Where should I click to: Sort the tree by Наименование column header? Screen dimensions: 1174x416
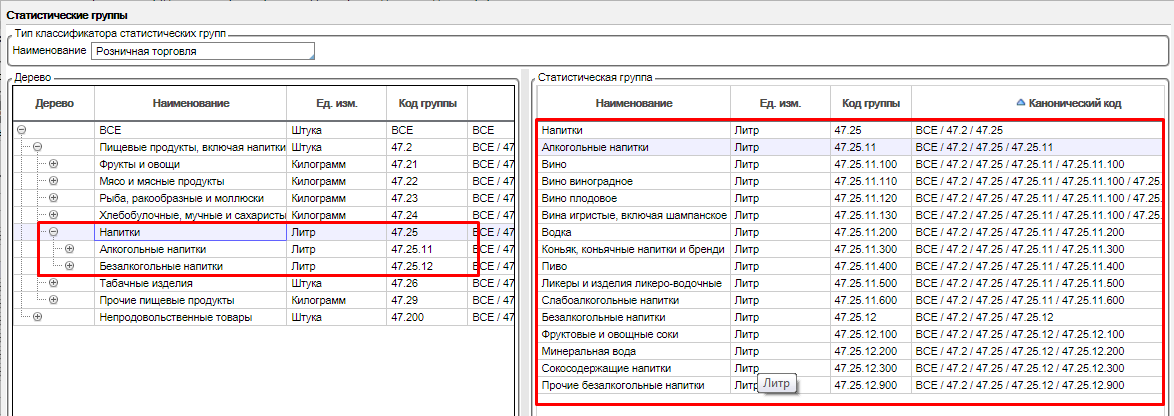tap(191, 104)
